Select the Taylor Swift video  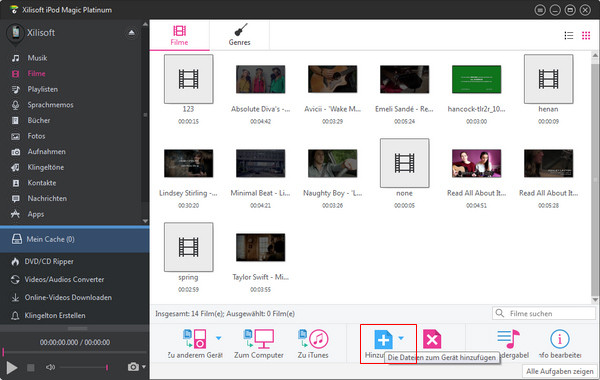point(261,248)
